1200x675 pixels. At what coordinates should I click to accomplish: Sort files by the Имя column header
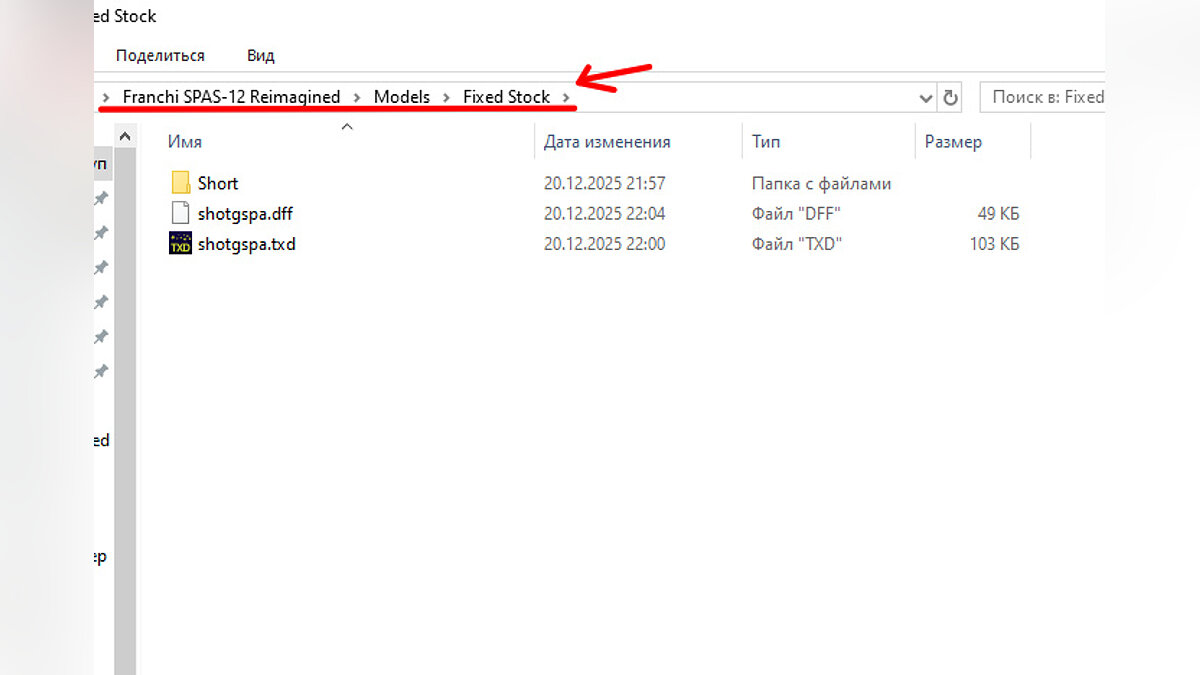pos(185,142)
